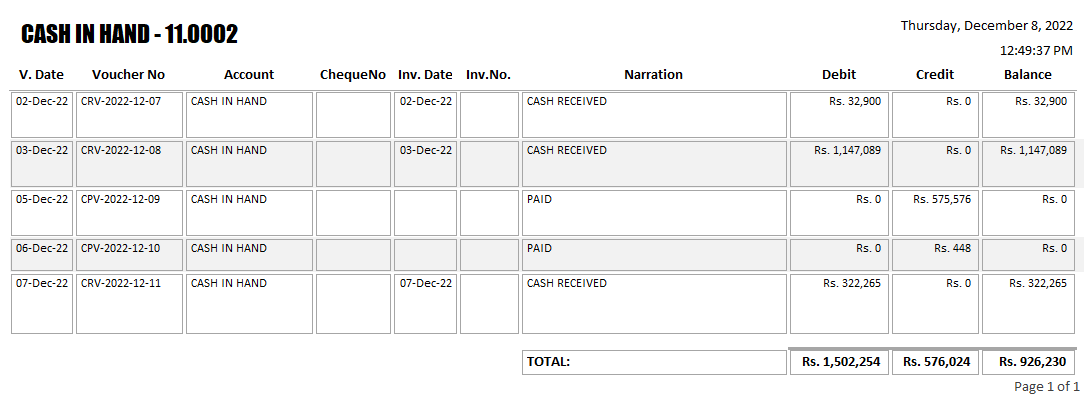Click the total credit Rs. 576,024
This screenshot has height=404, width=1089.
(x=936, y=362)
